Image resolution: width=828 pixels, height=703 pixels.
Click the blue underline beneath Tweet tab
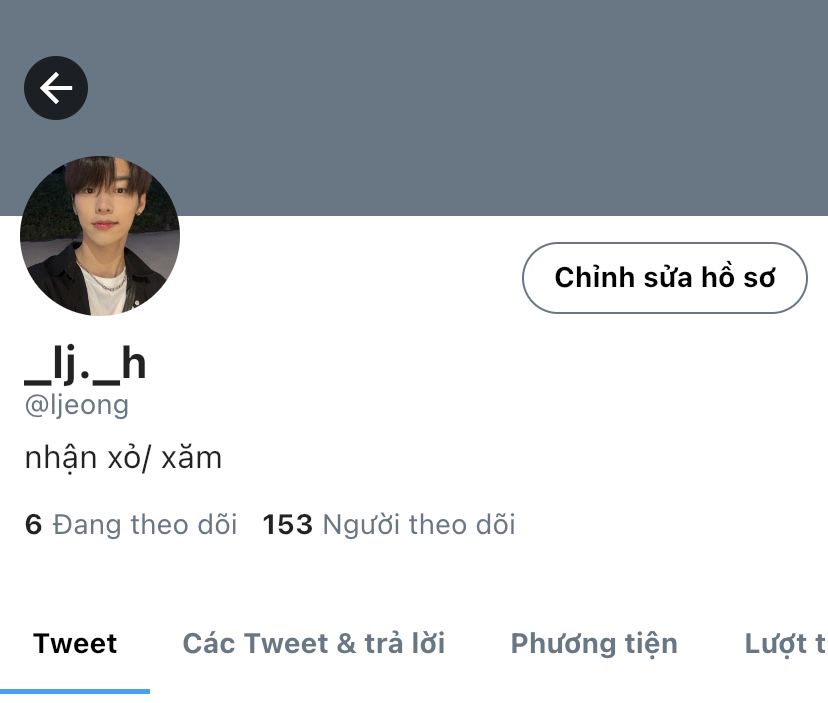coord(75,691)
